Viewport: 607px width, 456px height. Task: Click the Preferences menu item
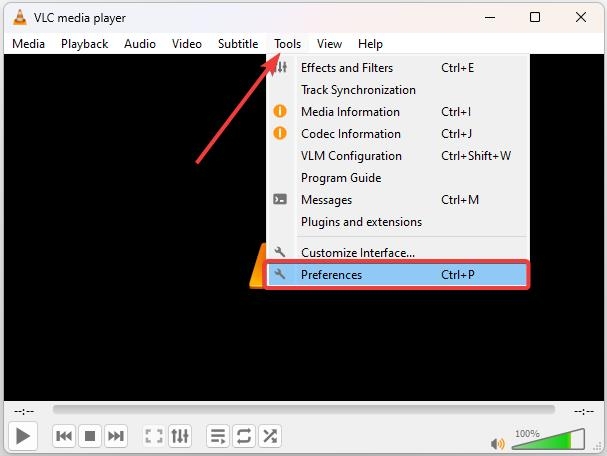click(398, 275)
